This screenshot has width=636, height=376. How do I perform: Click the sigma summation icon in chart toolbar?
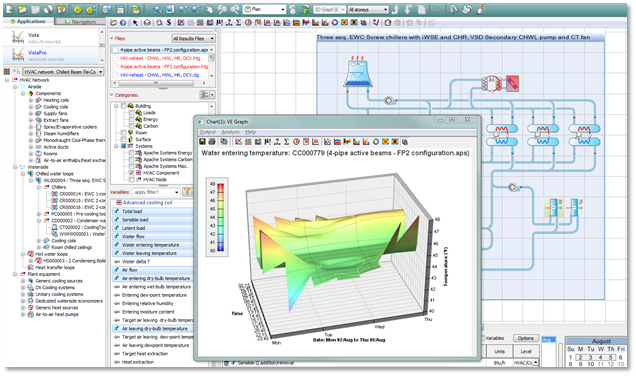coord(286,142)
